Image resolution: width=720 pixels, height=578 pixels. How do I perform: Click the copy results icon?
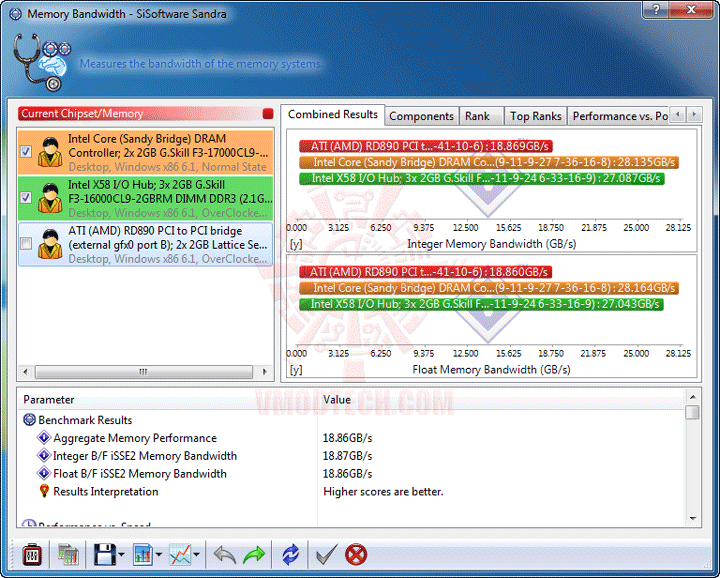pos(68,555)
